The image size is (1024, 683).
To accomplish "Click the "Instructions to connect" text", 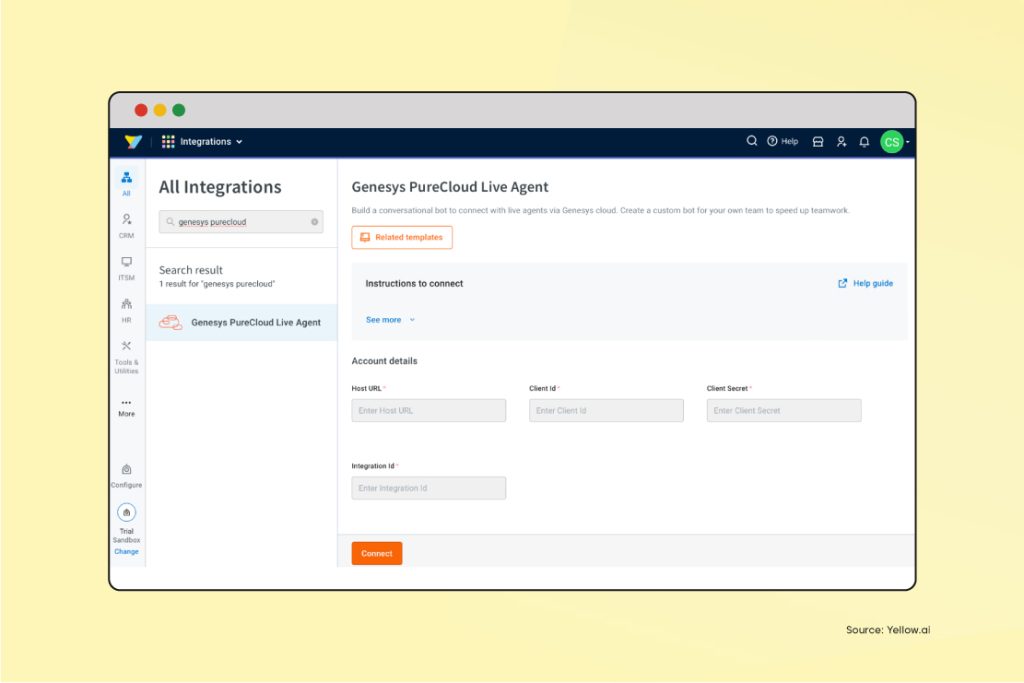I will coord(414,283).
